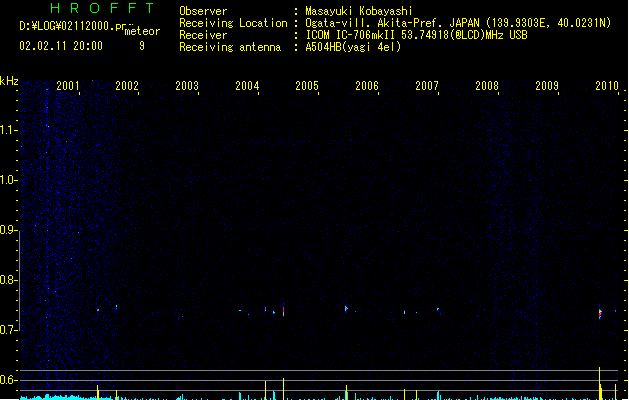The width and height of the screenshot is (629, 400).
Task: Select antenna value A504HB(yagi 4el)
Action: [353, 47]
